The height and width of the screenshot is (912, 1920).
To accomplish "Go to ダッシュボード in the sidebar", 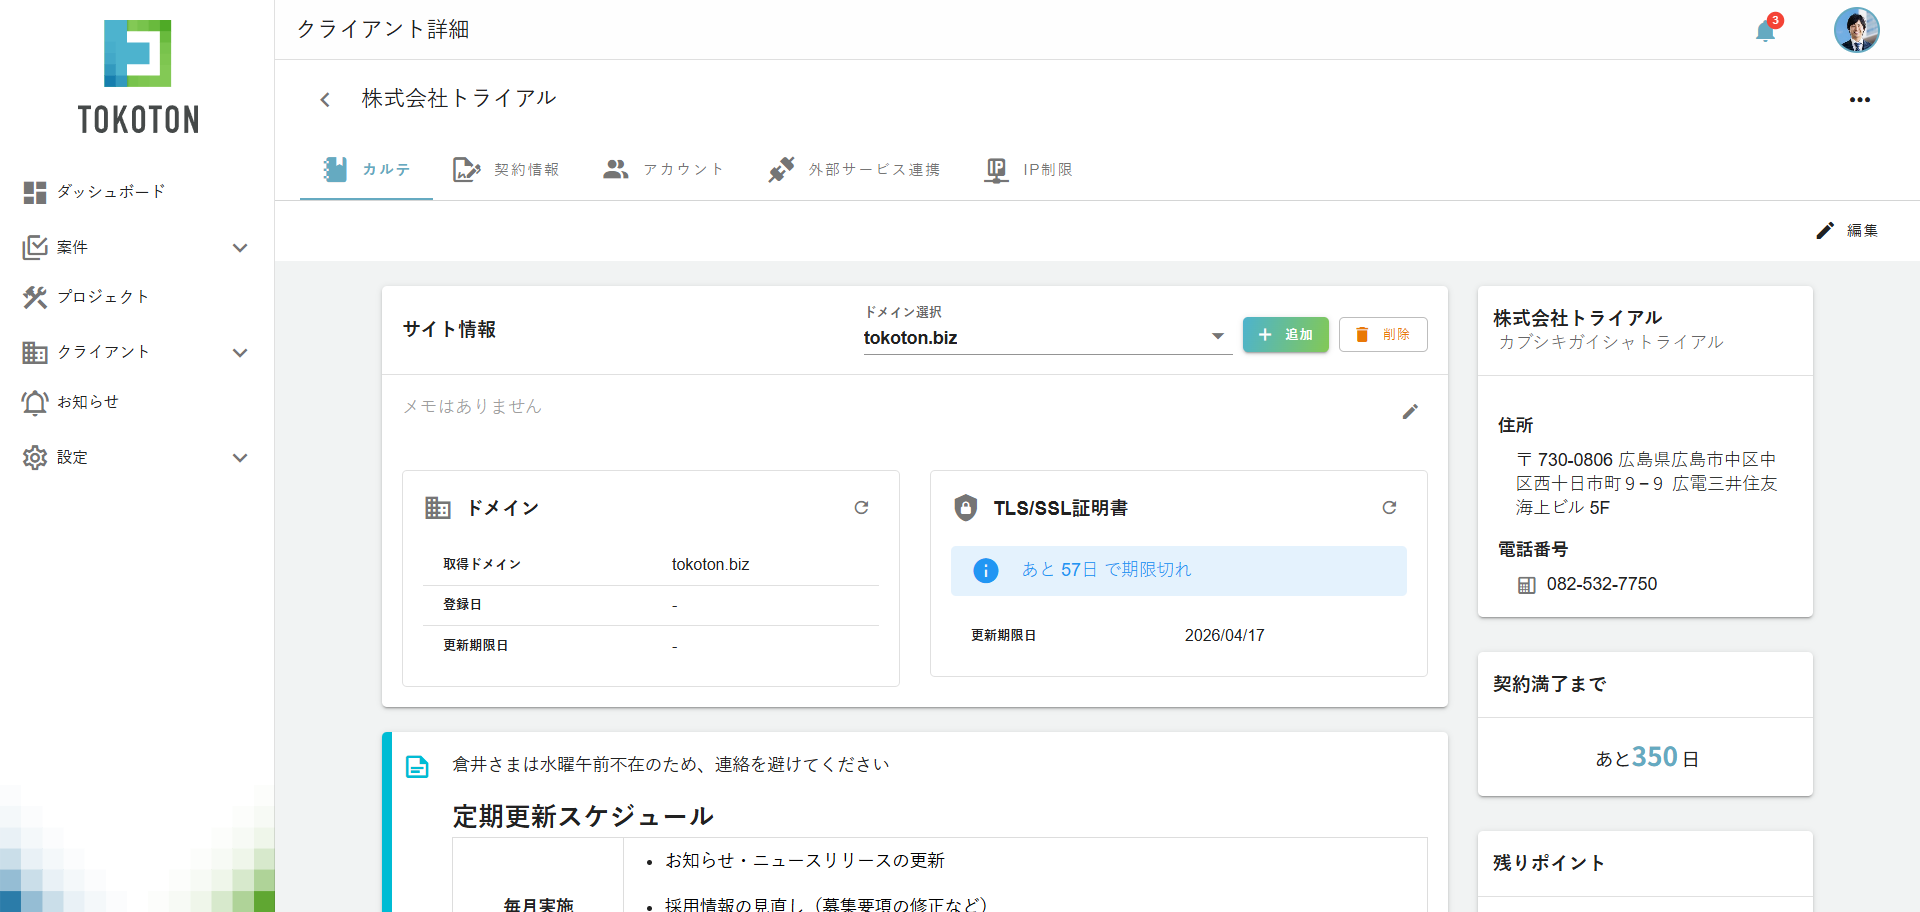I will (x=110, y=192).
